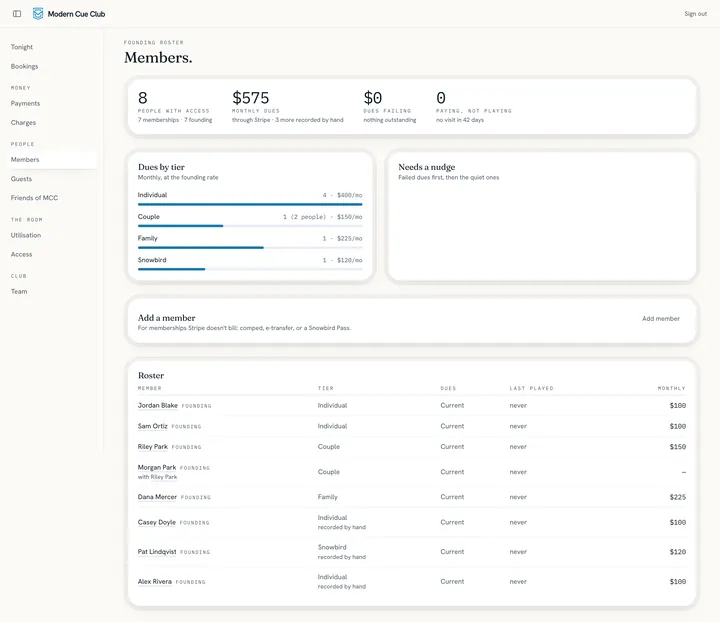The width and height of the screenshot is (720, 622).
Task: Click the Members. page heading
Action: pos(158,57)
